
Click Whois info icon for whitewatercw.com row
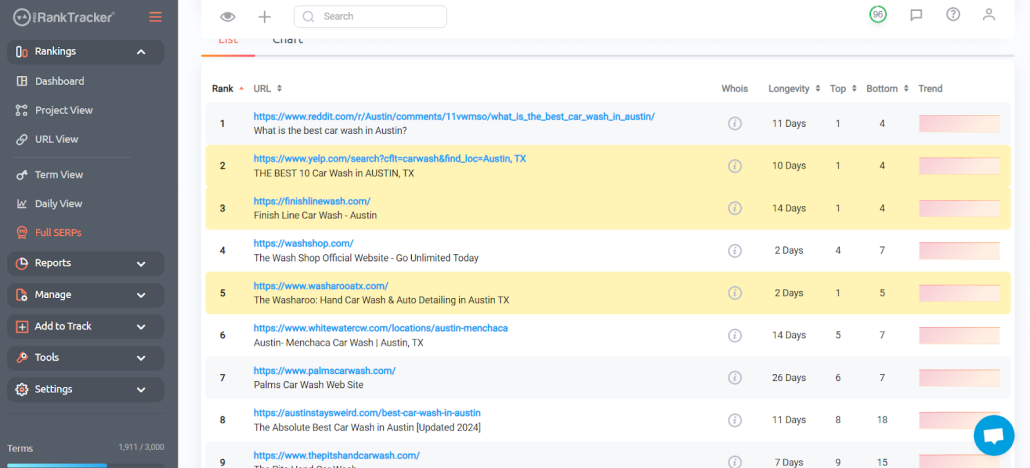pos(734,335)
